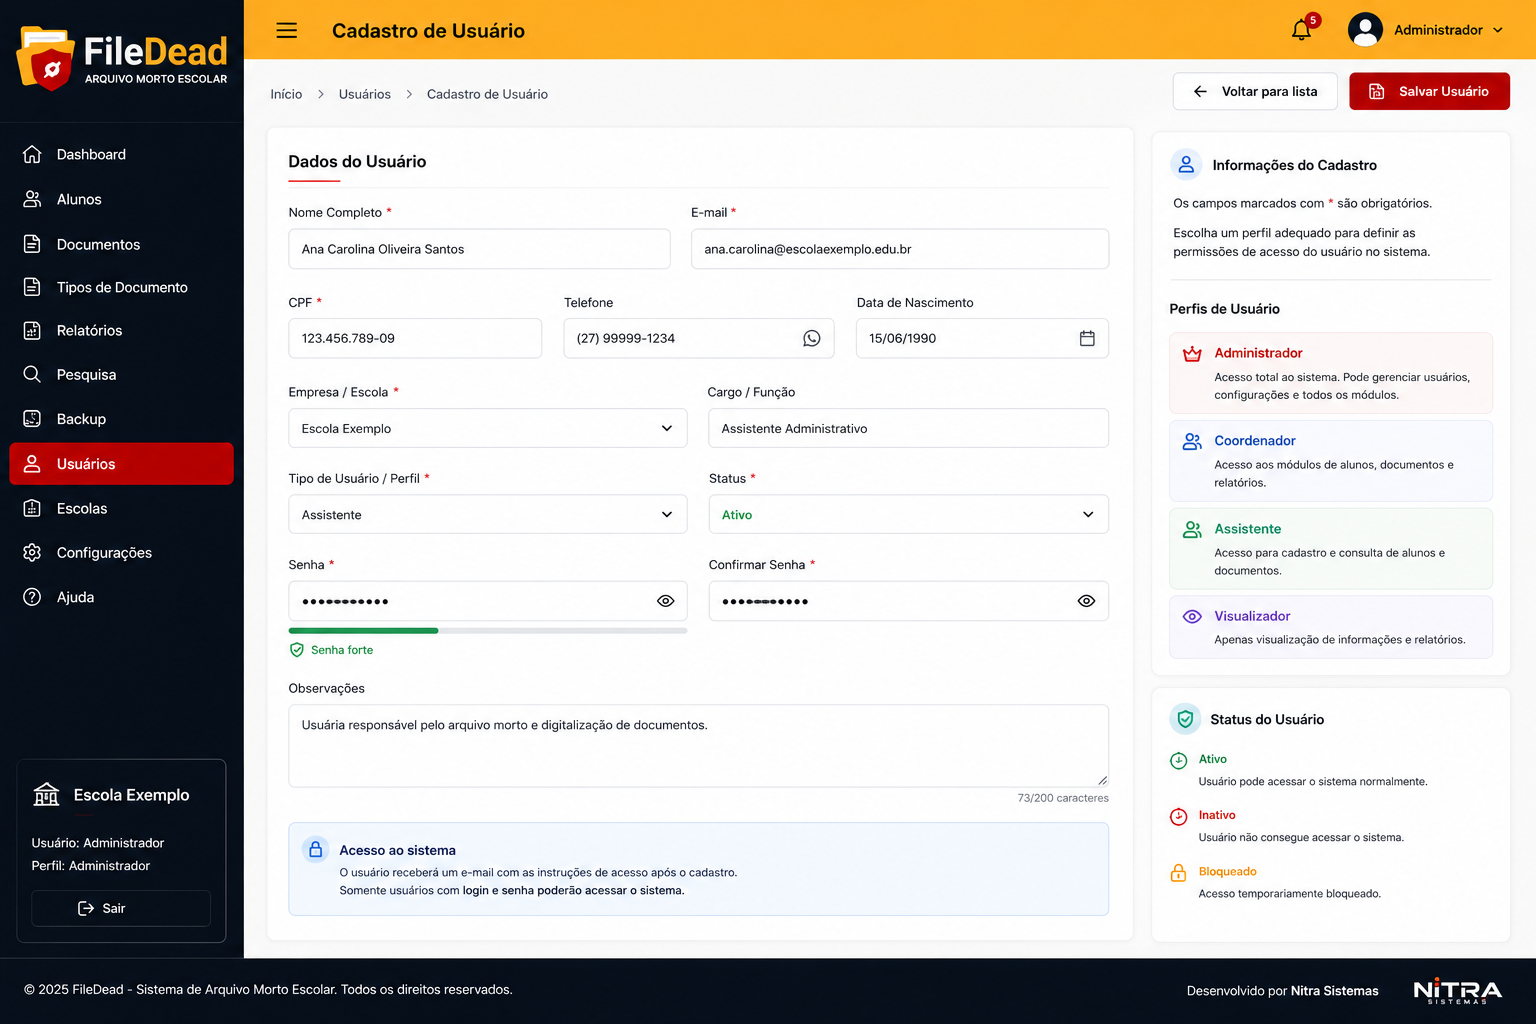Show the Confirmar Senha password
1536x1024 pixels.
coord(1087,601)
